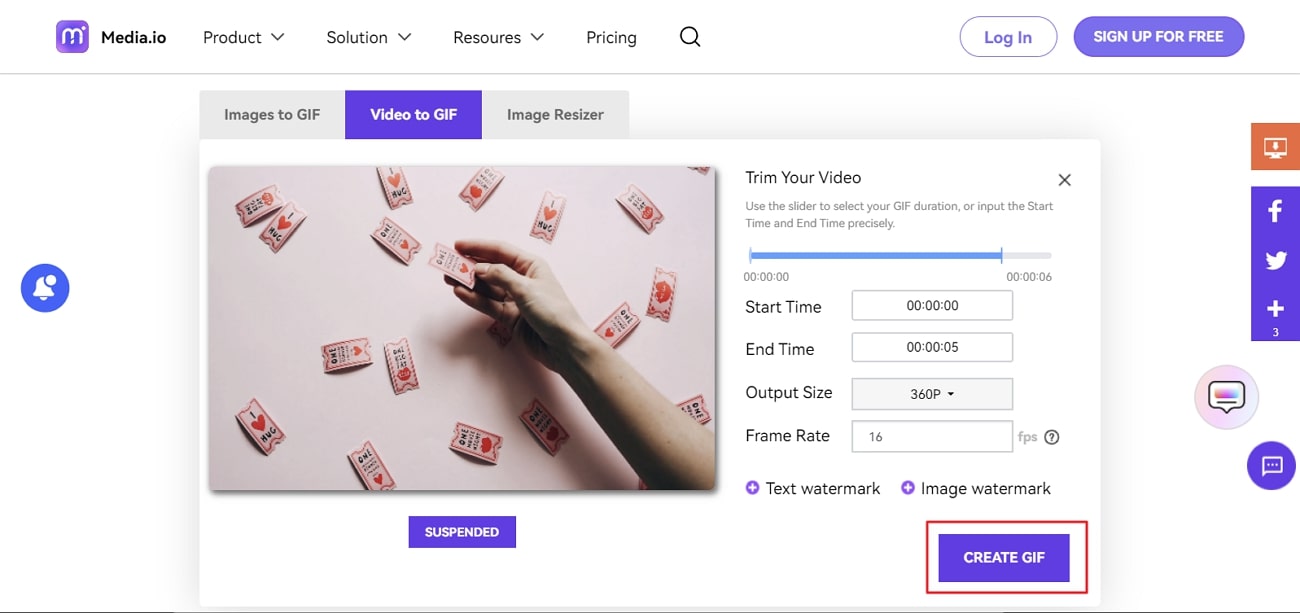1300x613 pixels.
Task: Expand the Product menu
Action: pos(243,37)
